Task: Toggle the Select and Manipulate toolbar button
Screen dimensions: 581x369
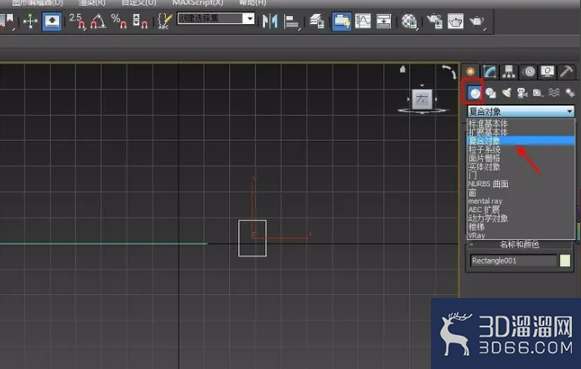Action: pyautogui.click(x=52, y=21)
